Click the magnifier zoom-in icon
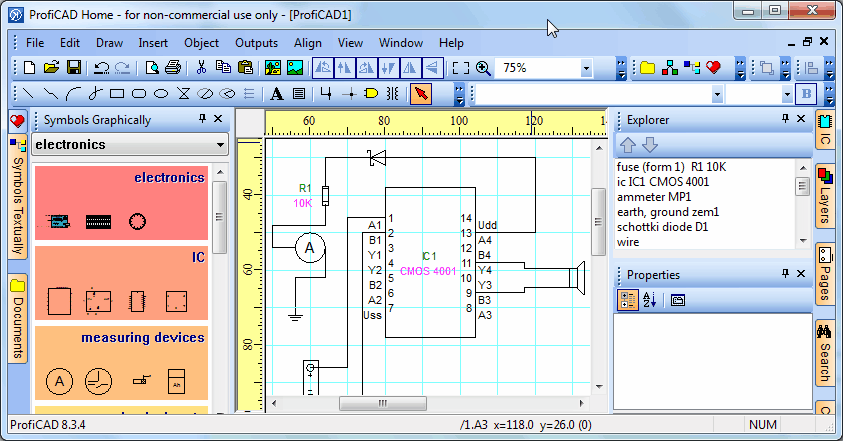This screenshot has width=843, height=441. pos(483,68)
